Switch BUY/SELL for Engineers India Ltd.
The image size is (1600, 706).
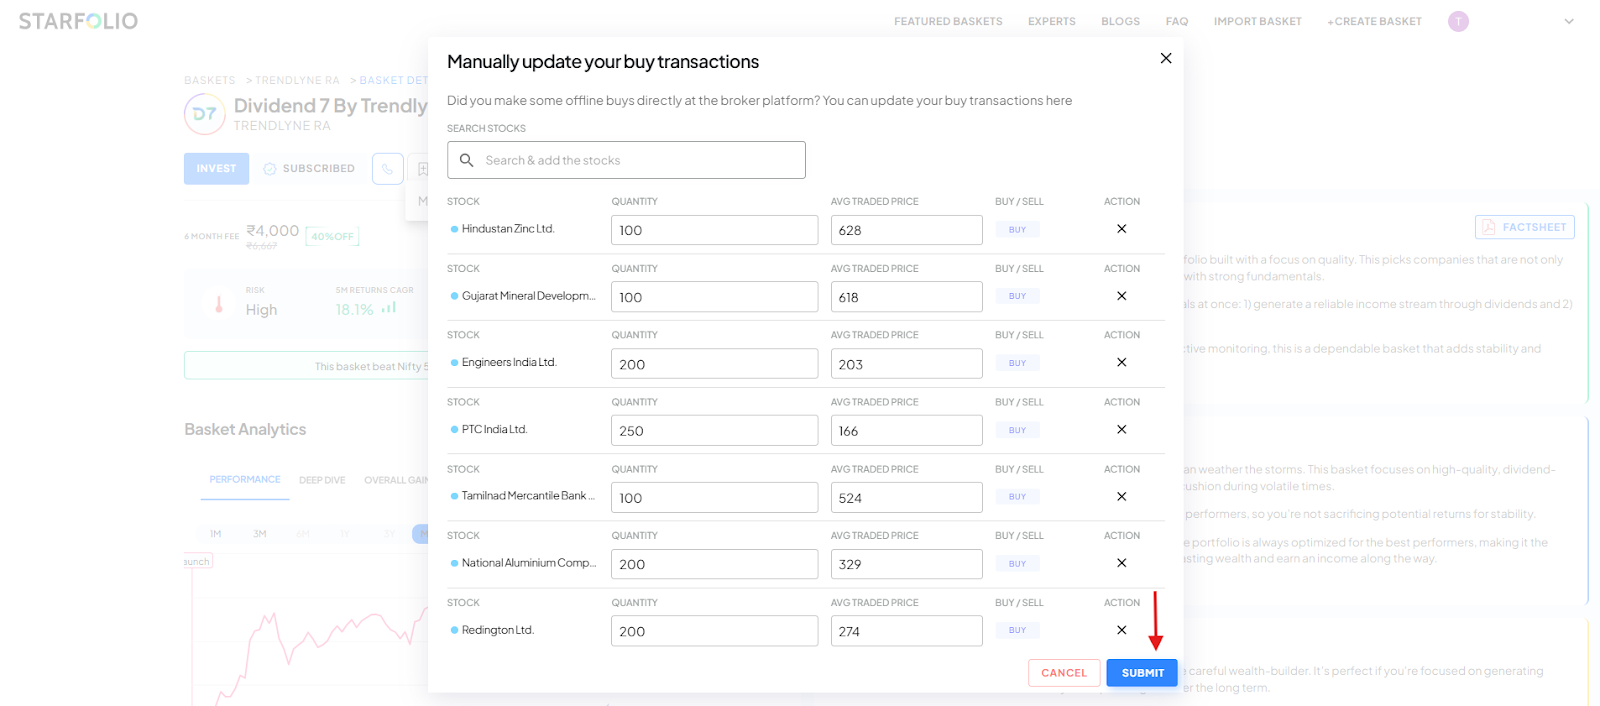[1017, 363]
